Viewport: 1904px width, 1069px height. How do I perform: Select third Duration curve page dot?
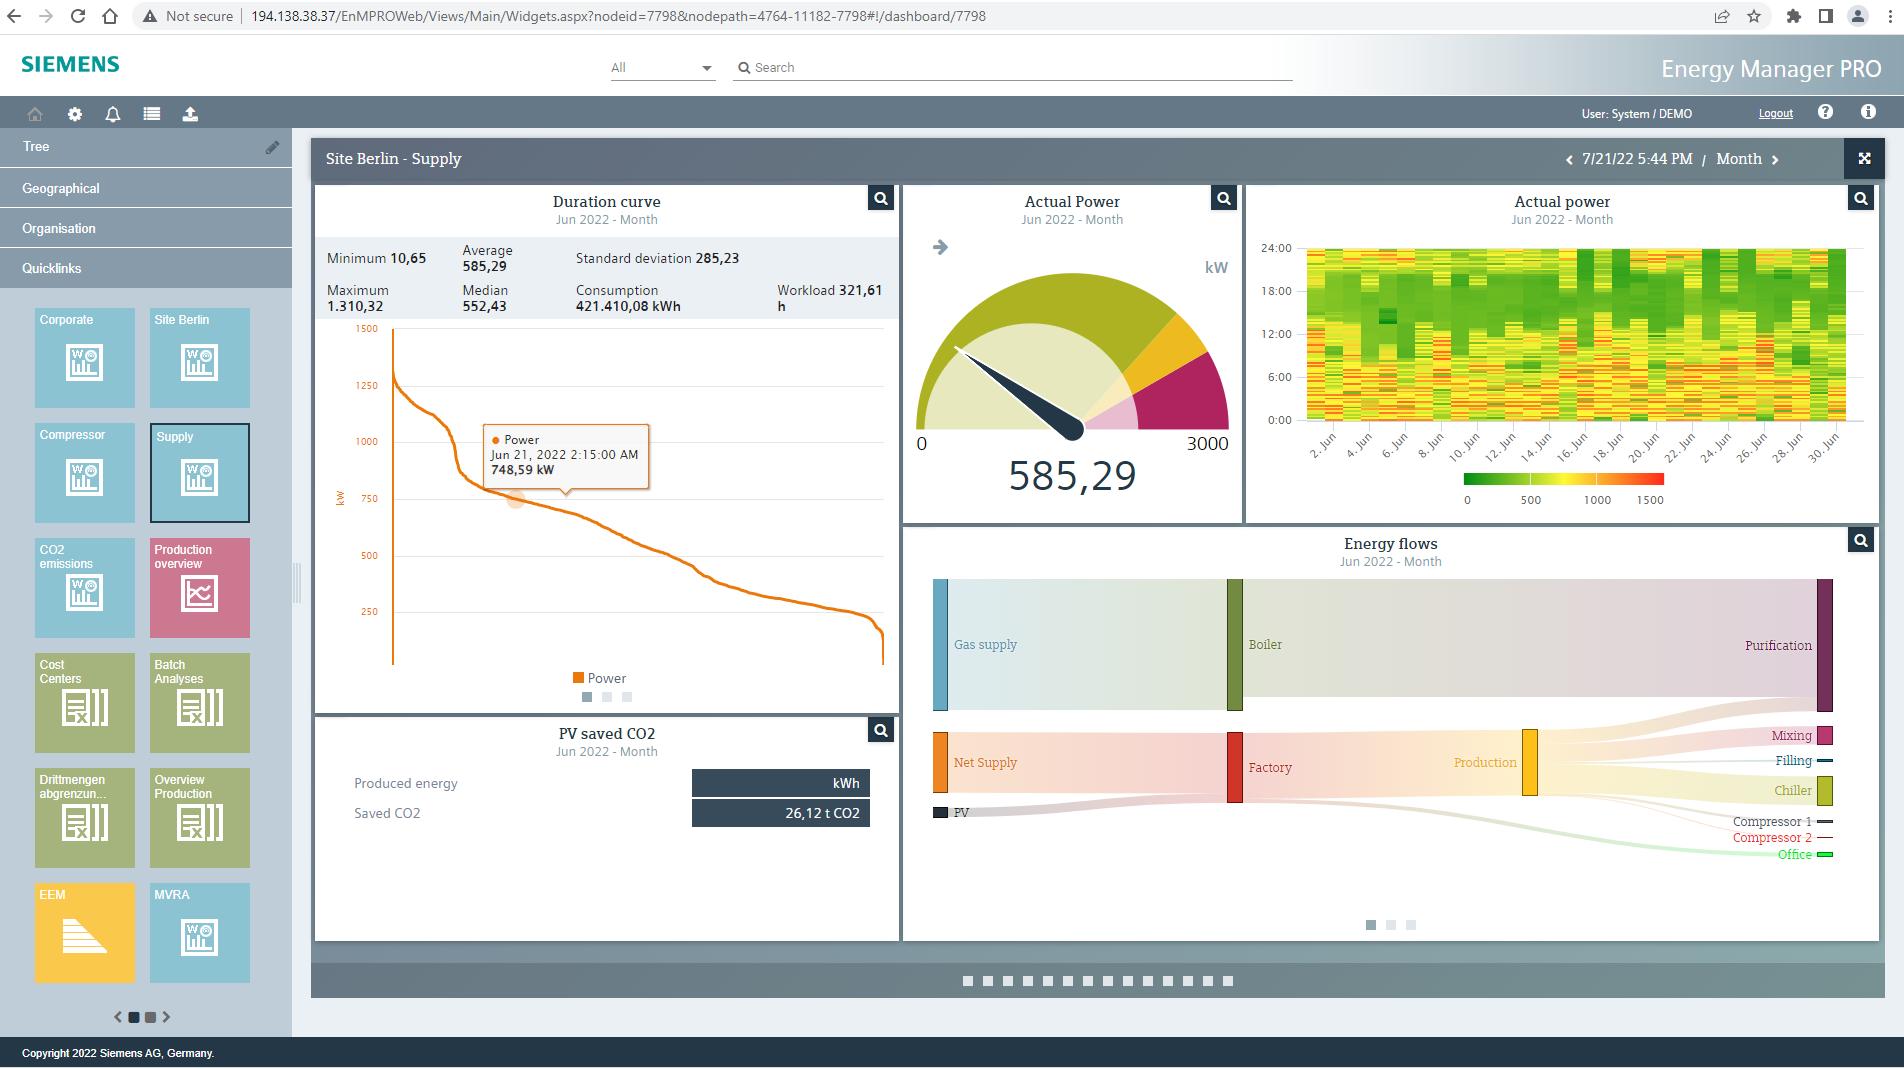(627, 697)
